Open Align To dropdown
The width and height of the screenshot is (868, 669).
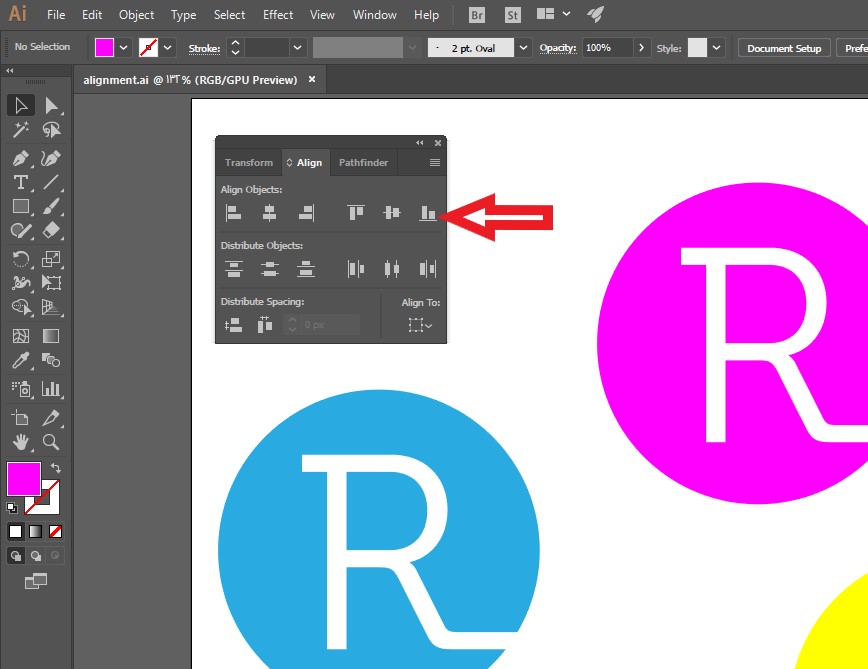pyautogui.click(x=420, y=325)
